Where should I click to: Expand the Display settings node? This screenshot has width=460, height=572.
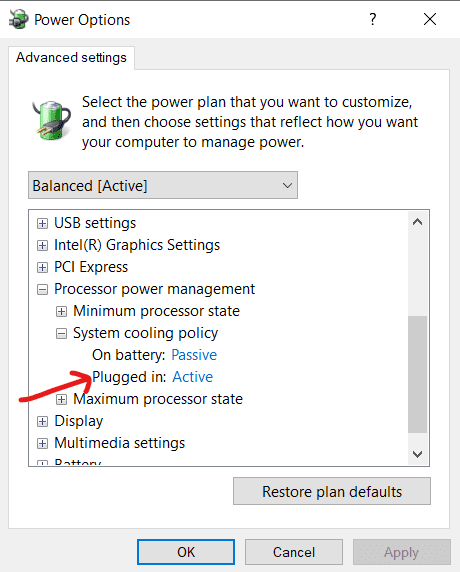[42, 421]
